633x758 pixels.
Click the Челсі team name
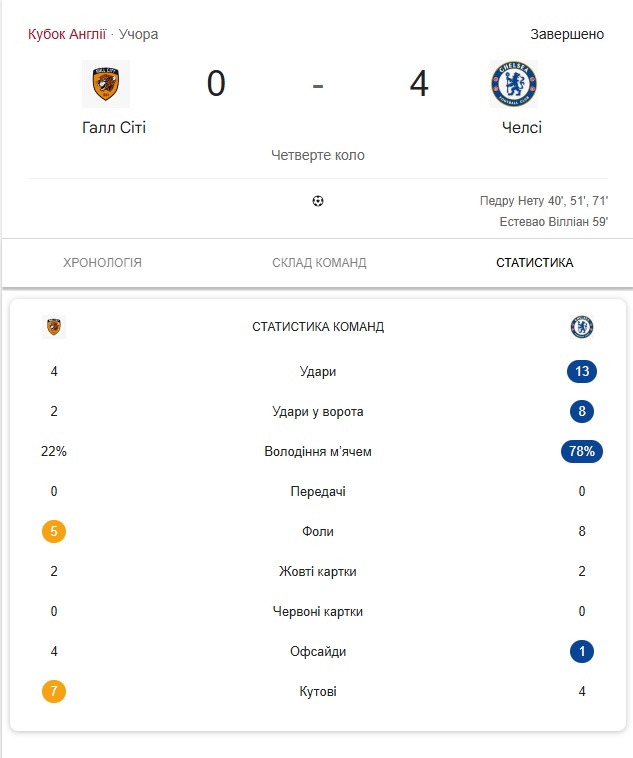click(522, 128)
